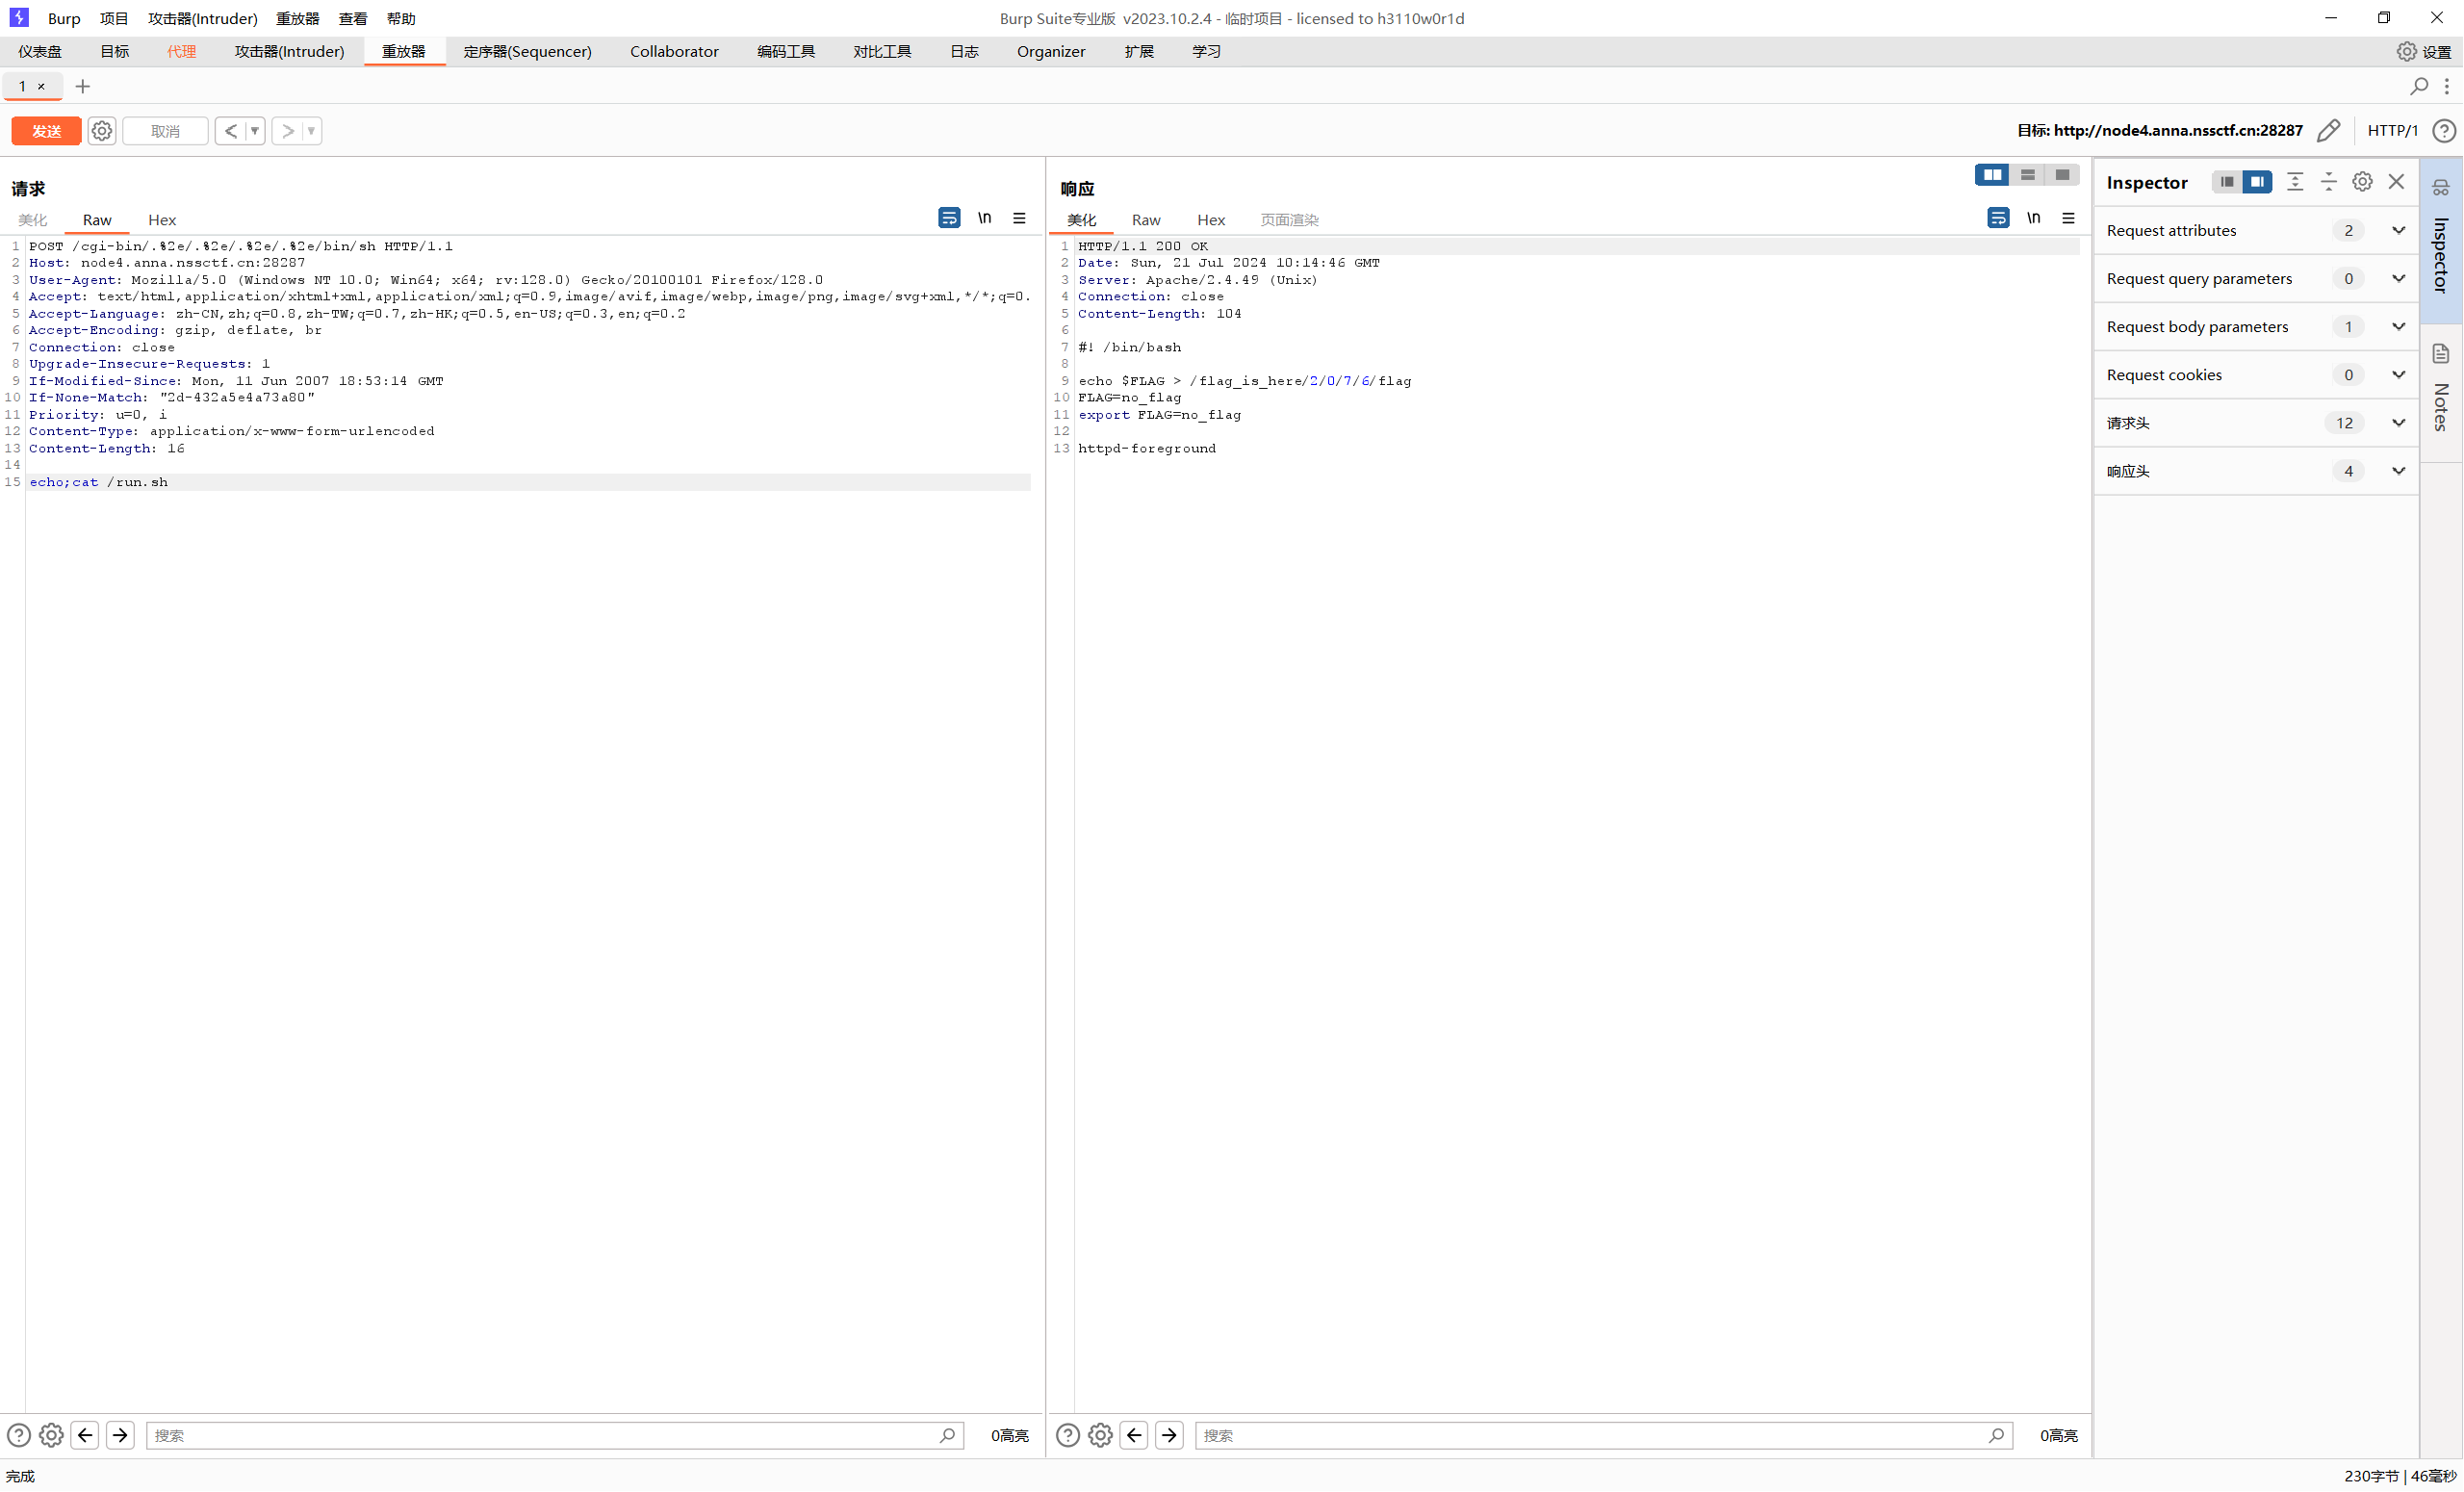This screenshot has width=2464, height=1492.
Task: Switch response view to Hex tab
Action: pos(1210,220)
